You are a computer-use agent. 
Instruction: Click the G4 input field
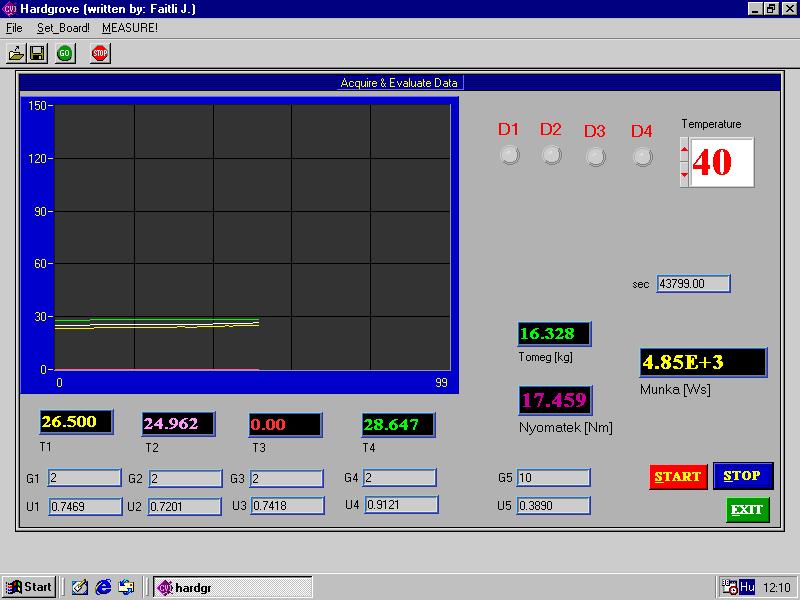pyautogui.click(x=399, y=478)
